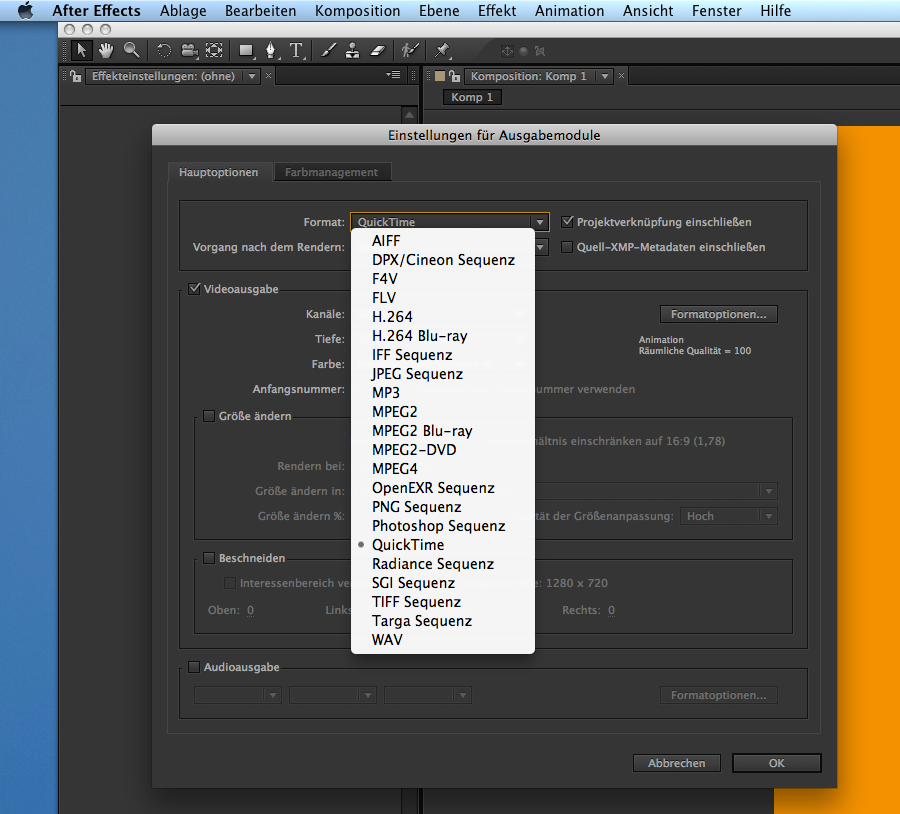Confirm with the OK button
Screen dimensions: 900x814
777,763
